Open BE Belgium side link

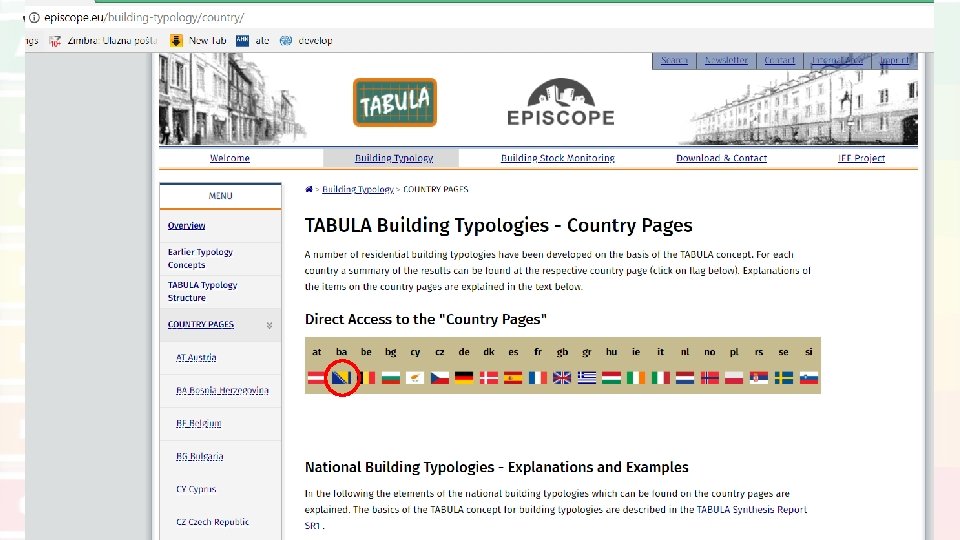click(198, 424)
